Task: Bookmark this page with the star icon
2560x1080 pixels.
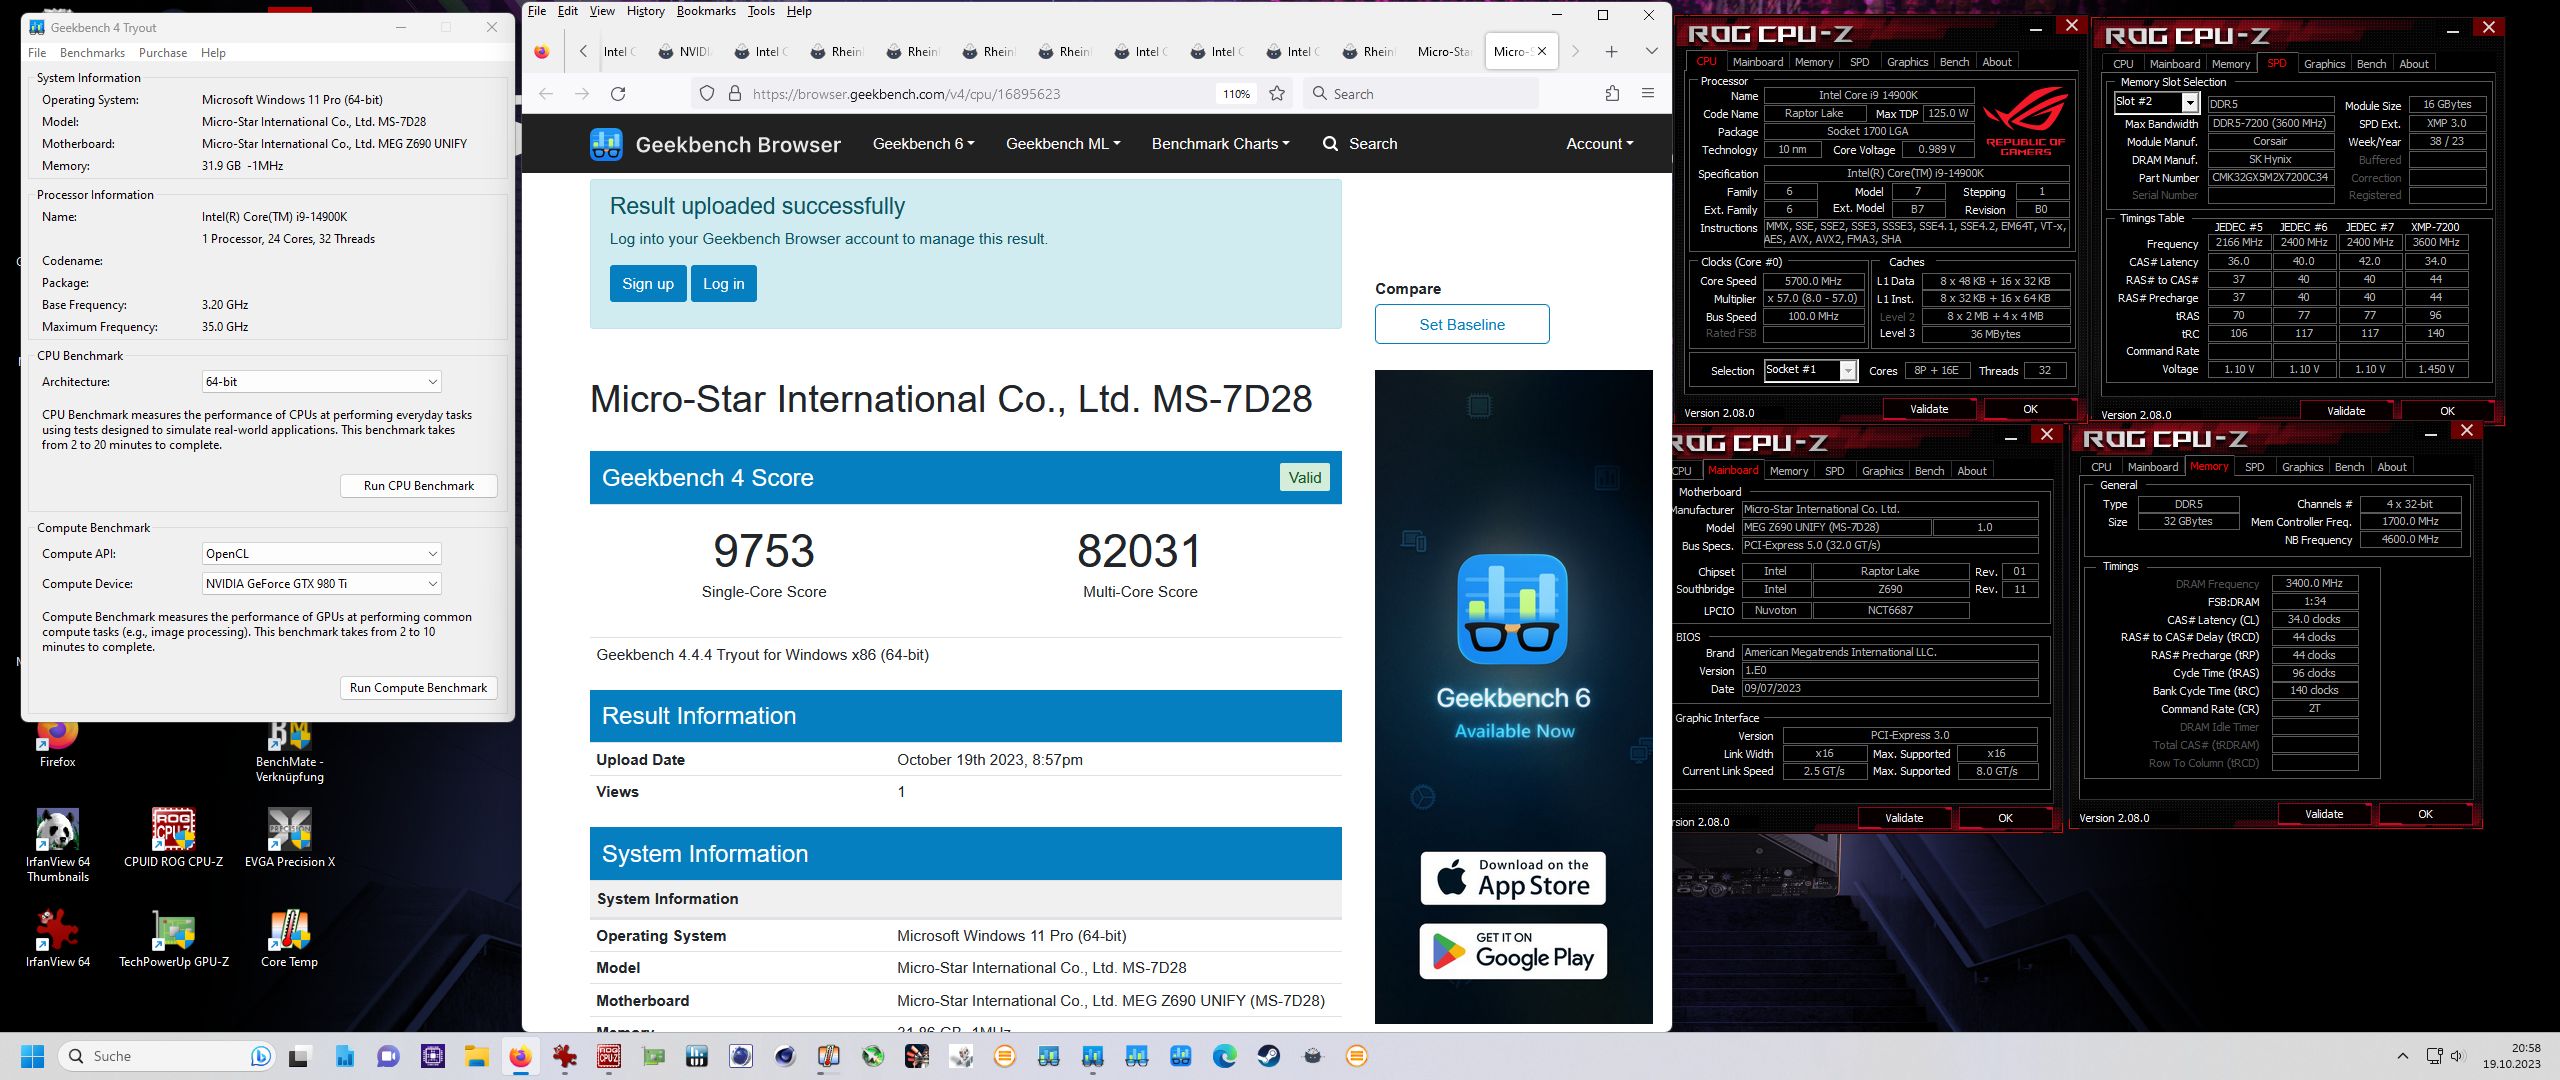Action: 1277,93
